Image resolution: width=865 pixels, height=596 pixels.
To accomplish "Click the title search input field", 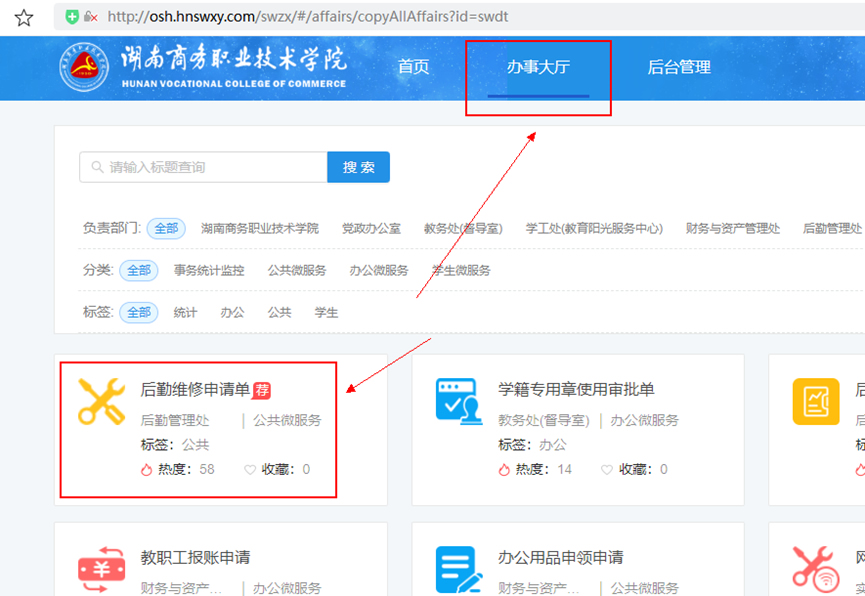I will (204, 167).
